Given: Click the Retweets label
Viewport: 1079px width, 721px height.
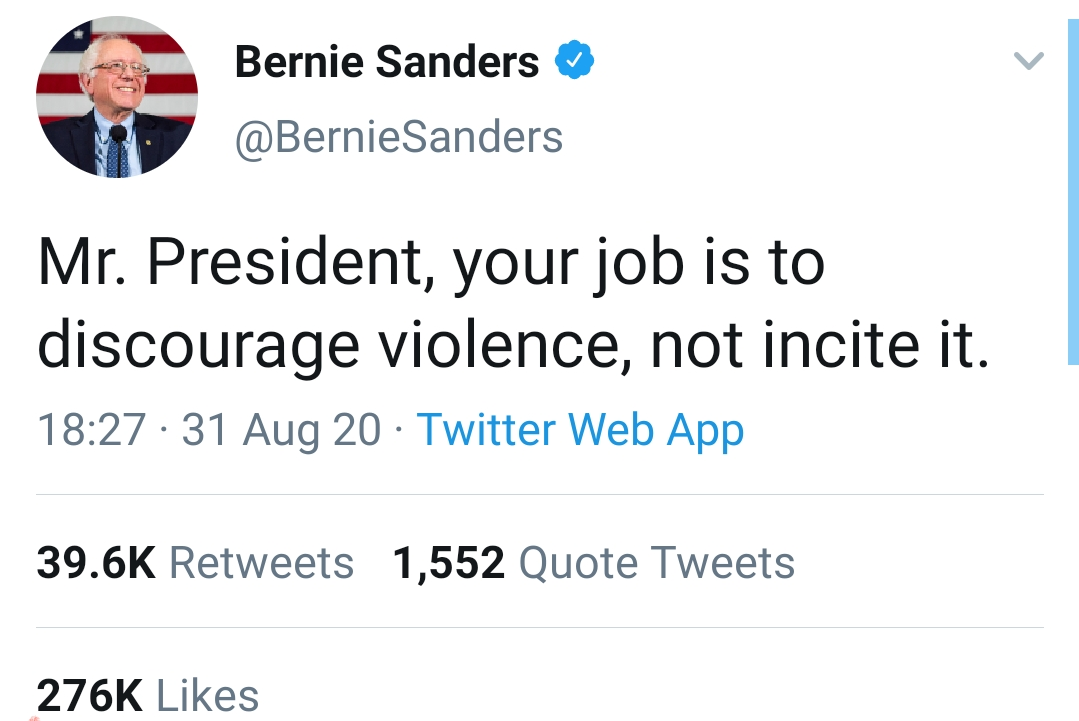Looking at the screenshot, I should (261, 563).
